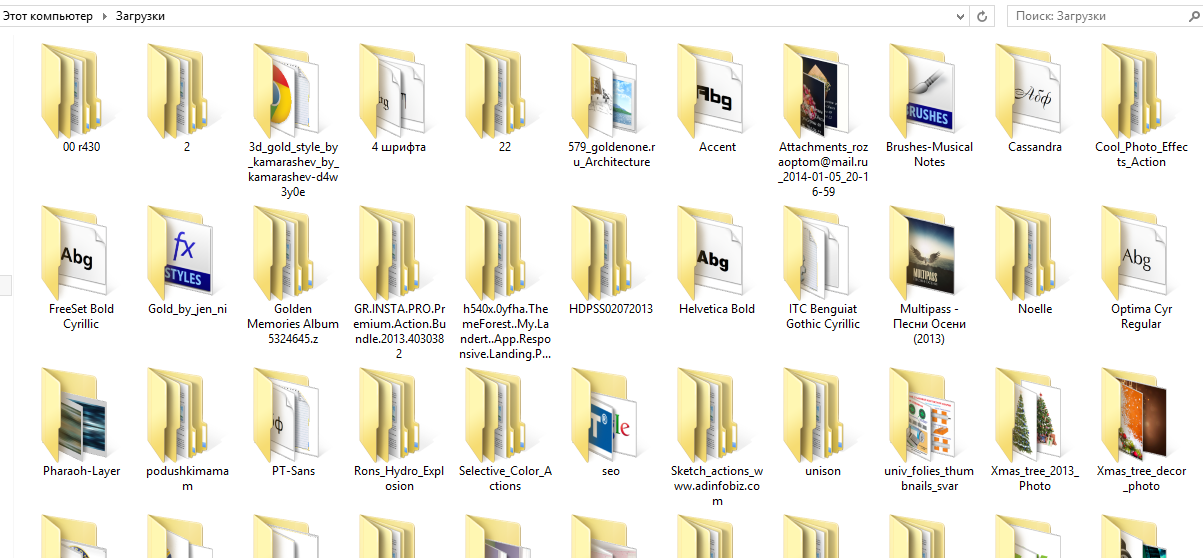Expand the breadcrumb arrow after "Этот компьютер"
The height and width of the screenshot is (558, 1203).
104,16
